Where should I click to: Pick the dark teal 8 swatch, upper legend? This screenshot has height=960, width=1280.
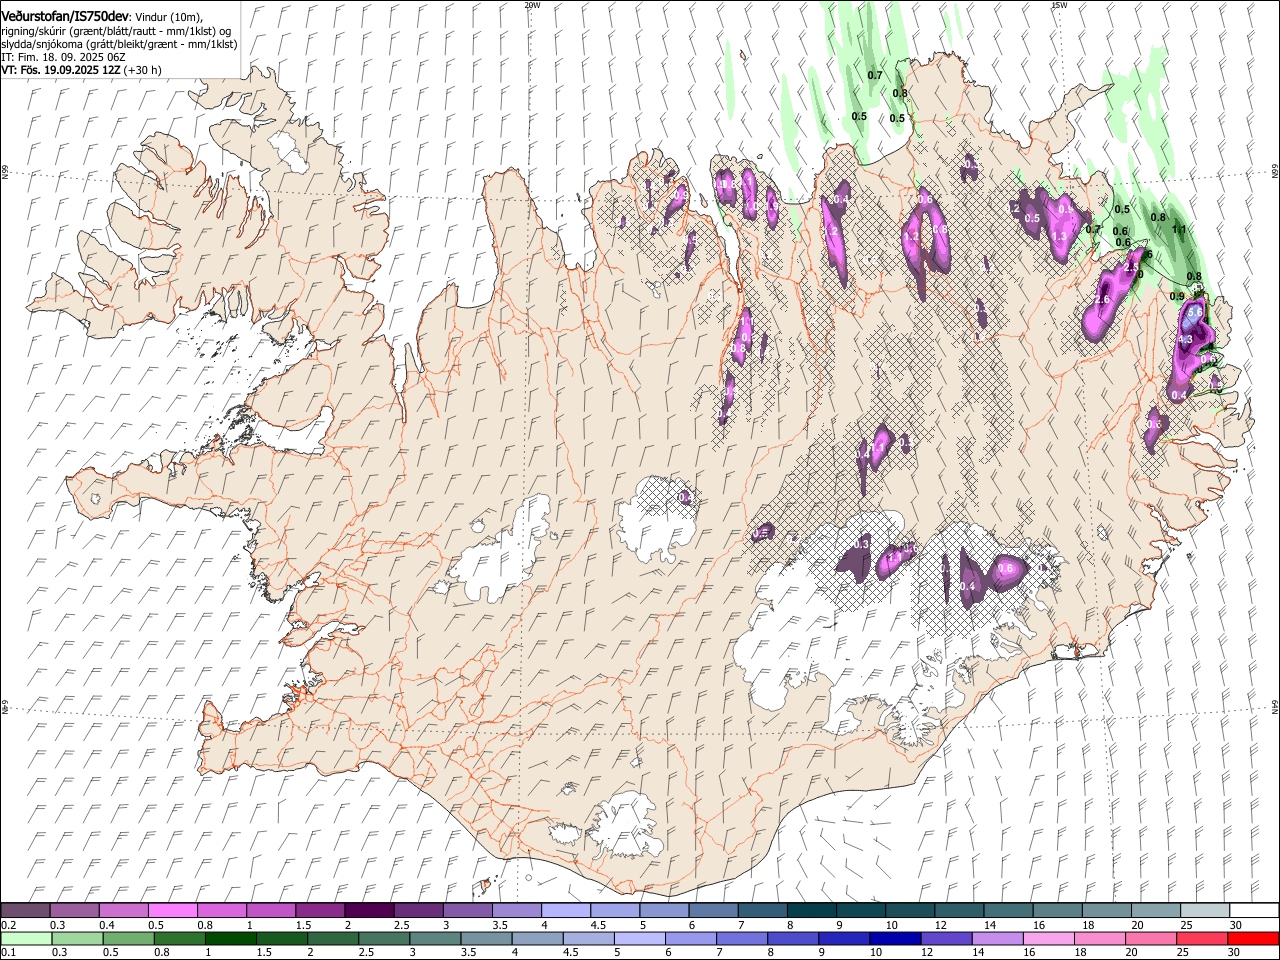tap(811, 910)
